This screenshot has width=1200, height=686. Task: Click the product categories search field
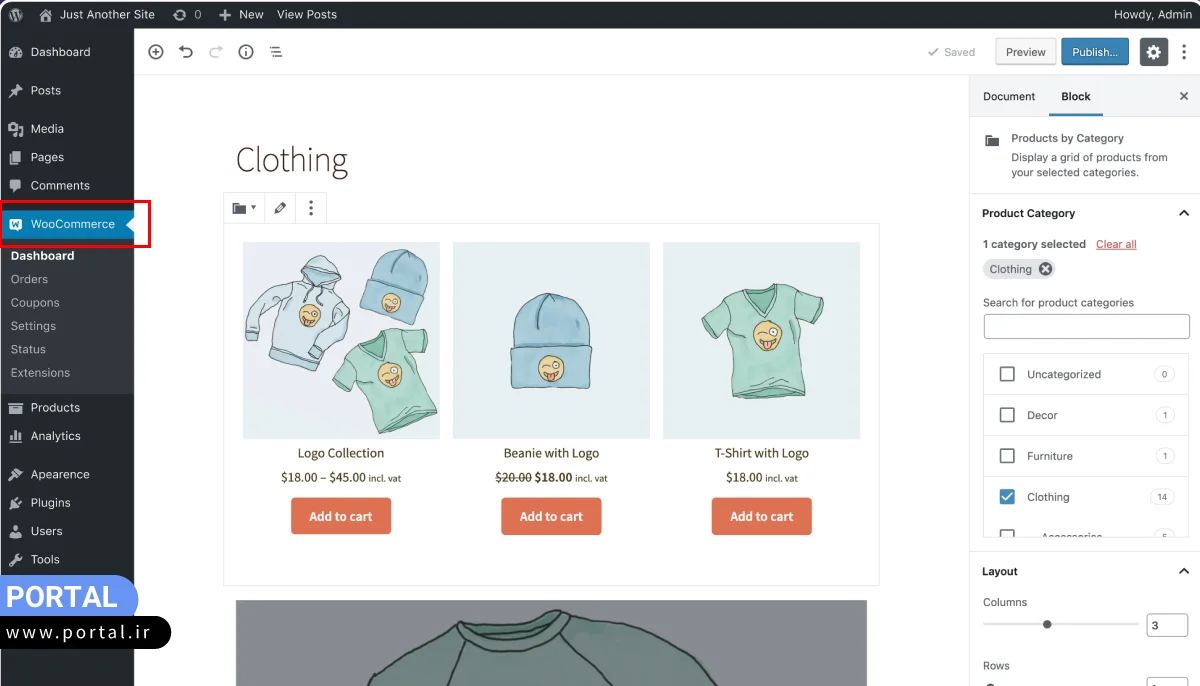pyautogui.click(x=1086, y=326)
